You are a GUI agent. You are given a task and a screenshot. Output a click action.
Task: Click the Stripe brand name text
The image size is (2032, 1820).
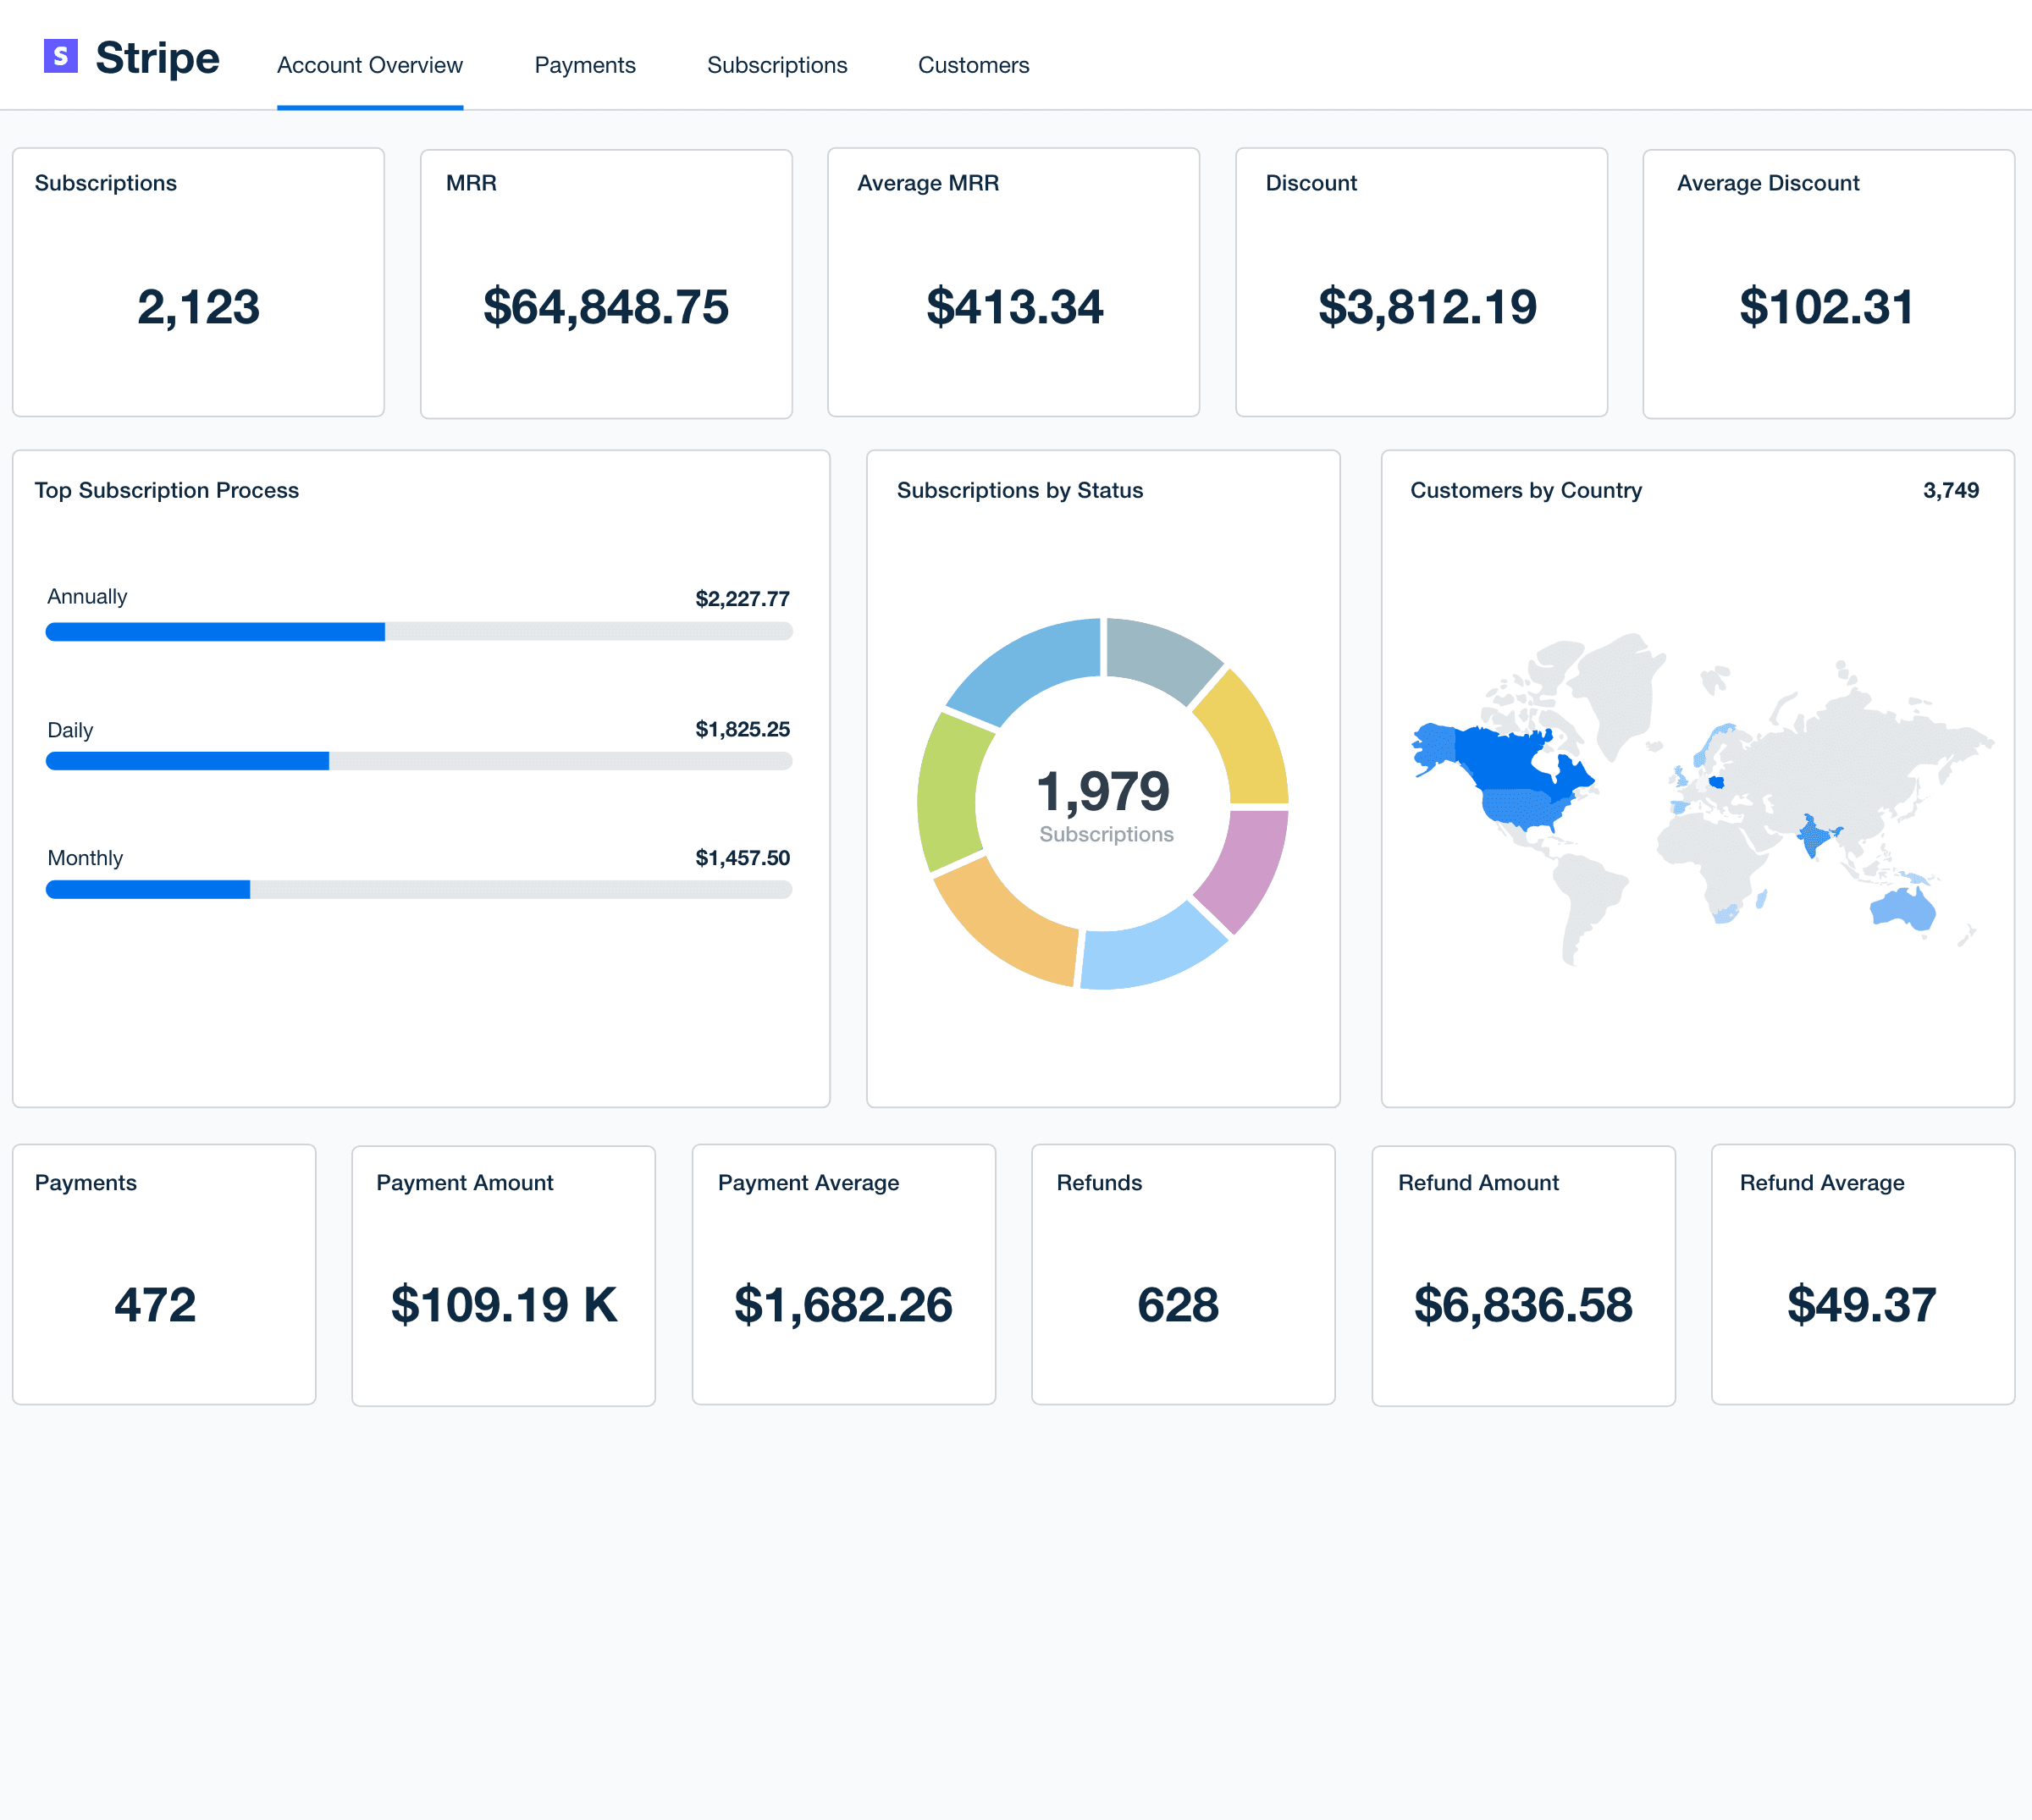(157, 58)
